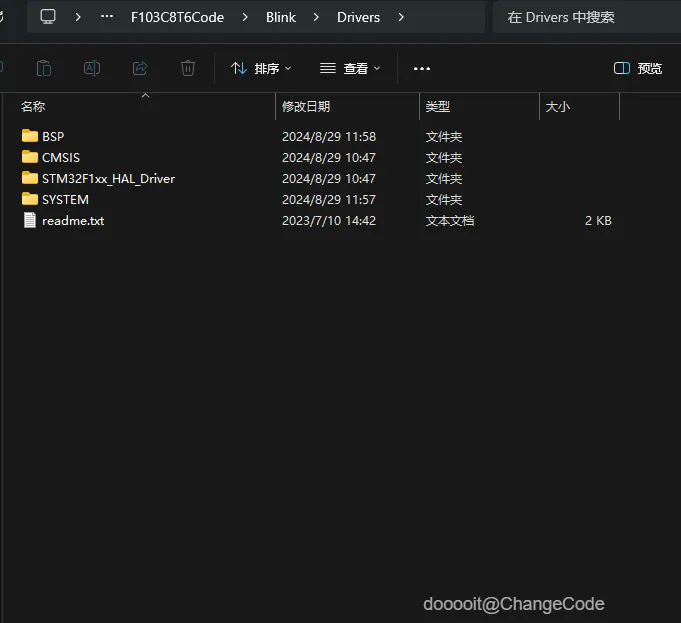Select the BSP folder icon

[x=30, y=136]
